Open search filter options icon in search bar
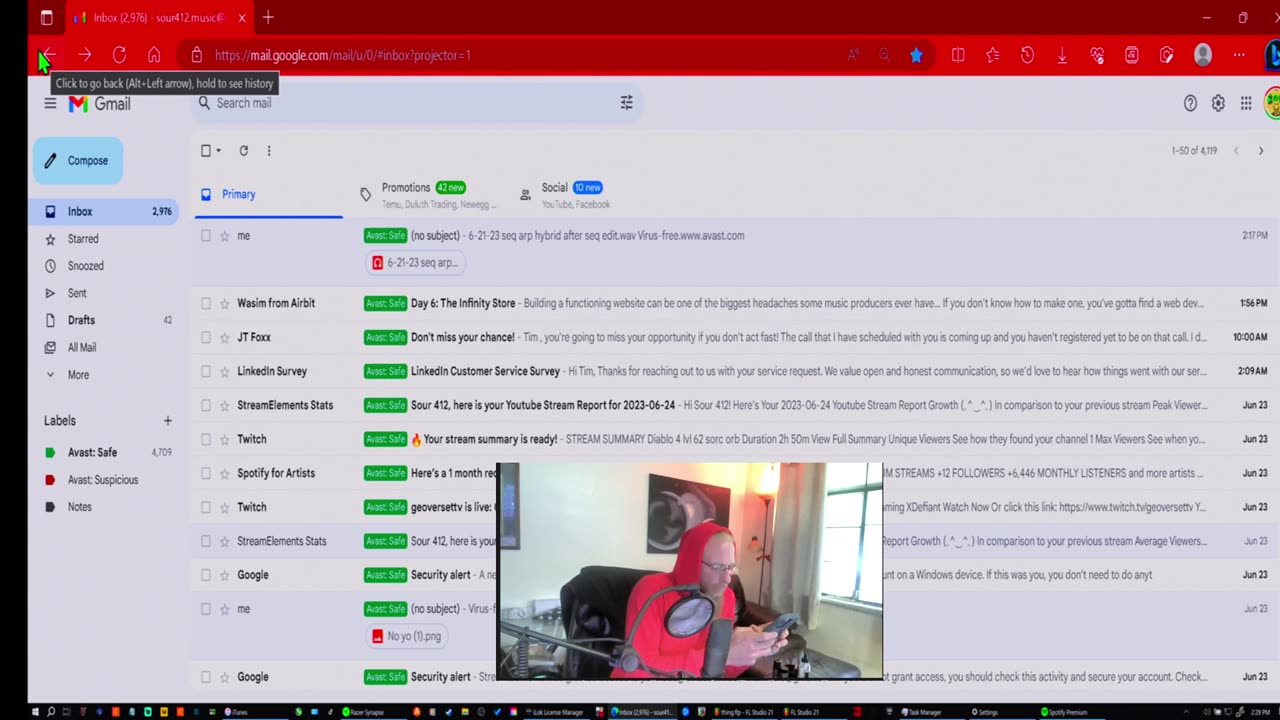This screenshot has height=720, width=1280. coord(626,103)
